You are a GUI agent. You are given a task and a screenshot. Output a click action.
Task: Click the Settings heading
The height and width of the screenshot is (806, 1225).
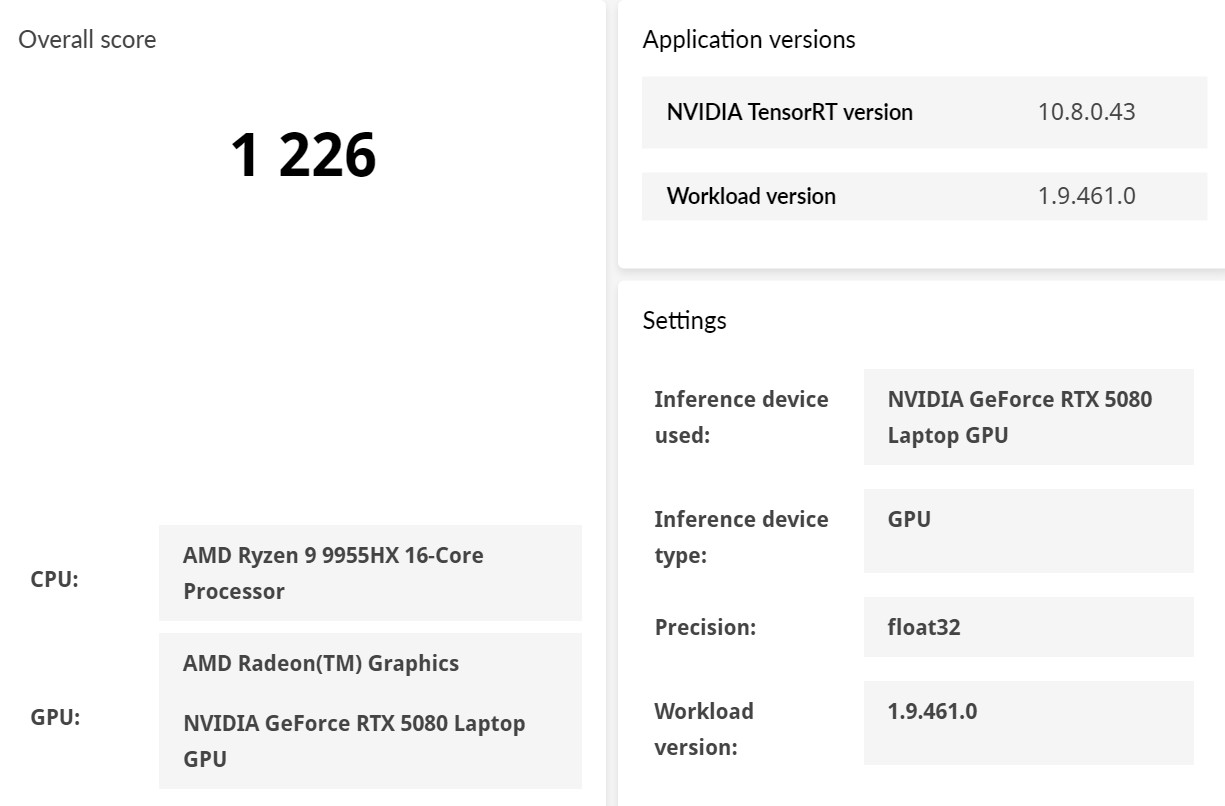pos(684,320)
